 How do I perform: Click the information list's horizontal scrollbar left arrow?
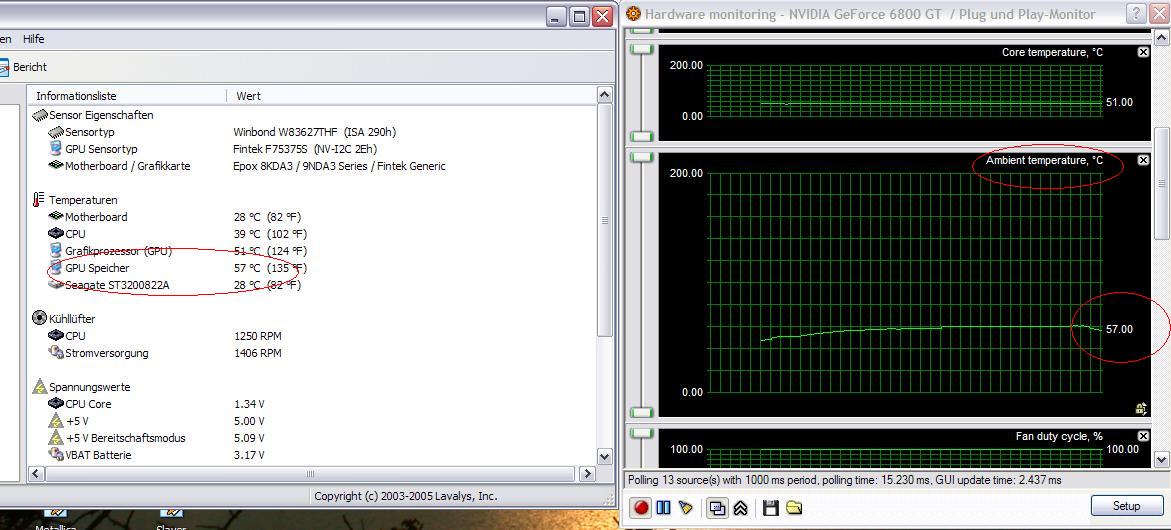click(36, 473)
